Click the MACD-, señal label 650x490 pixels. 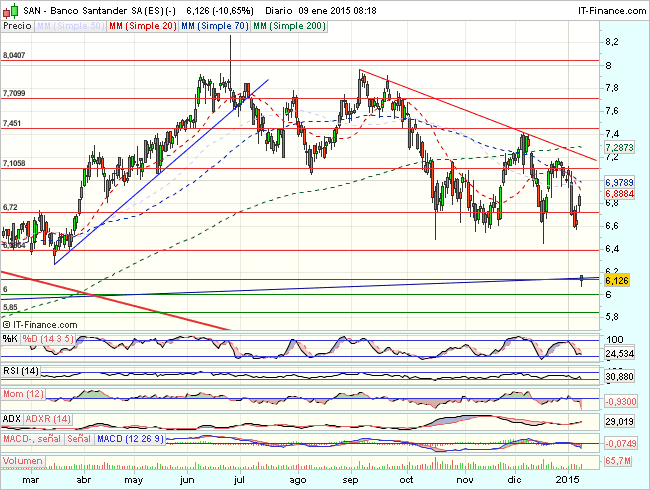(32, 439)
